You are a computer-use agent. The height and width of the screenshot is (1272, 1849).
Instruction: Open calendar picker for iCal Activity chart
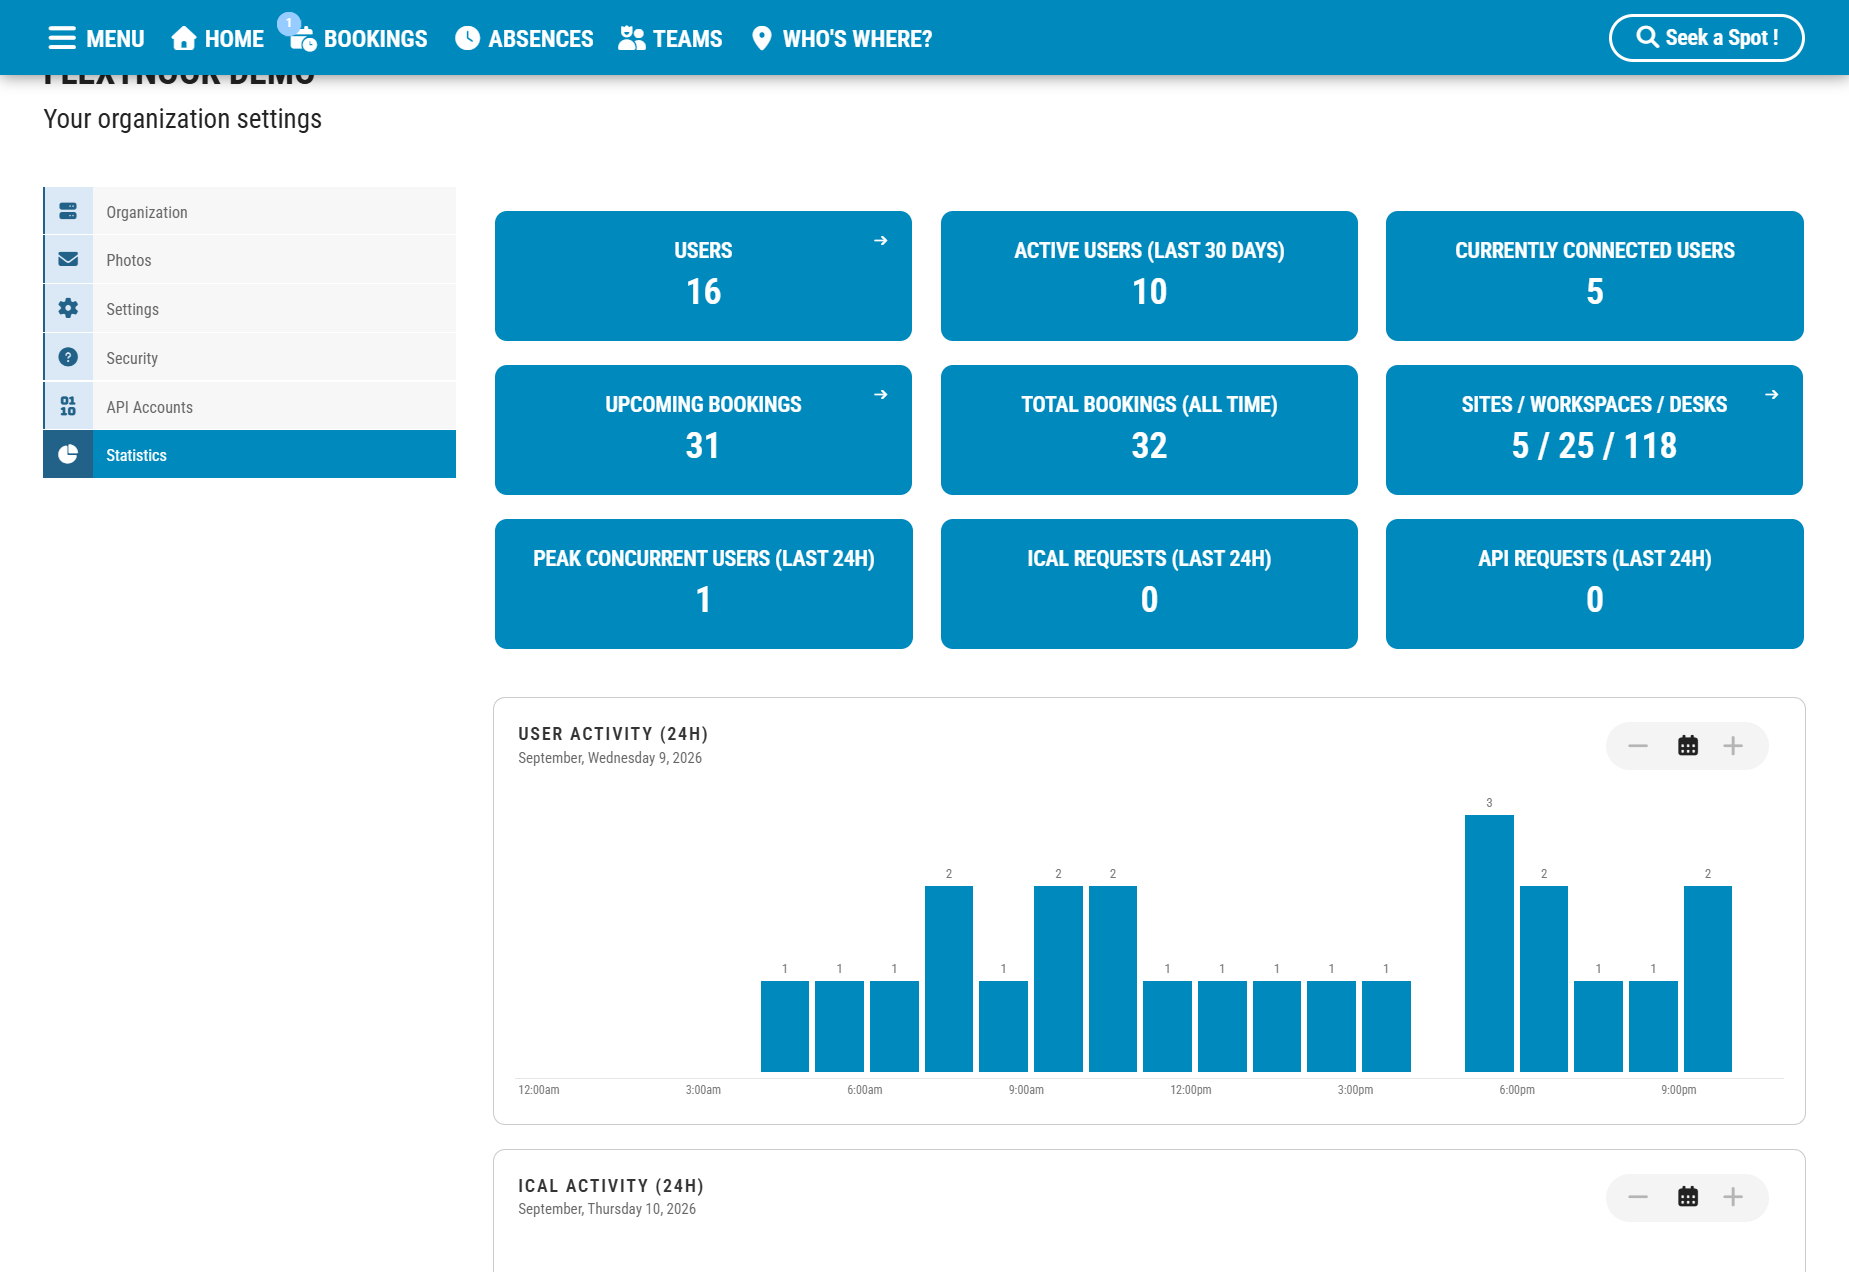tap(1688, 1197)
